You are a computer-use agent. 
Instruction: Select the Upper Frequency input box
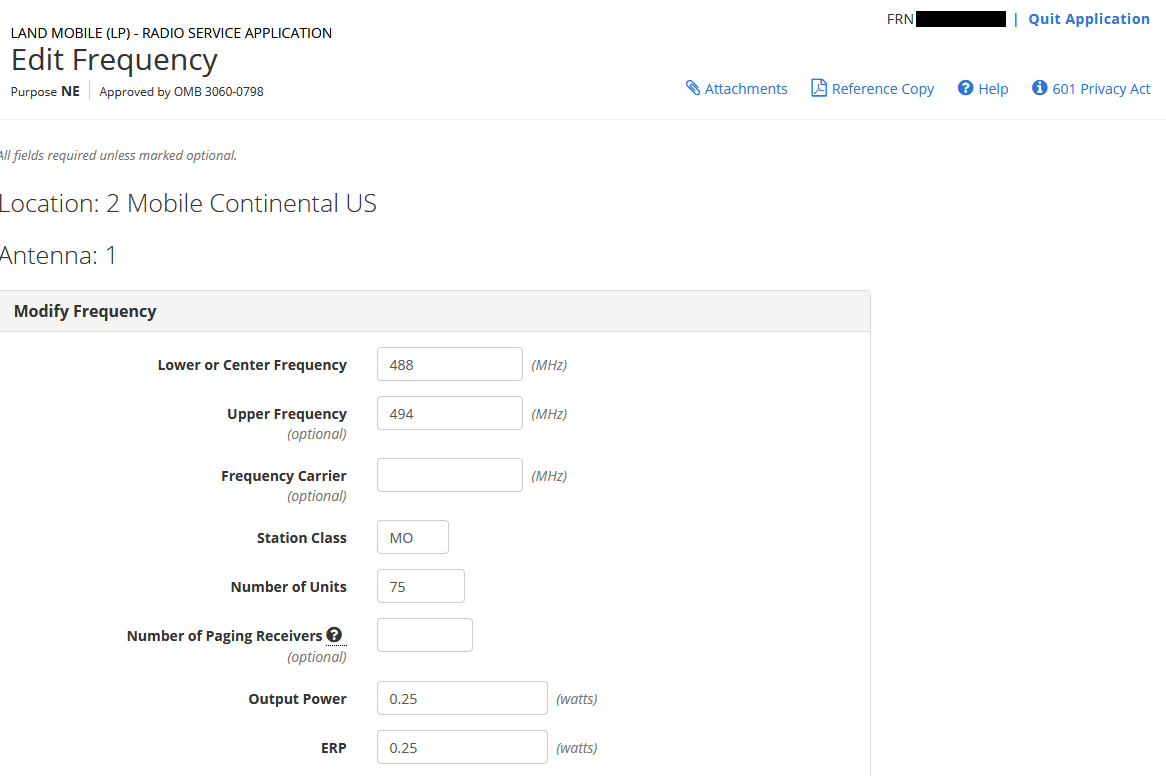[x=449, y=414]
